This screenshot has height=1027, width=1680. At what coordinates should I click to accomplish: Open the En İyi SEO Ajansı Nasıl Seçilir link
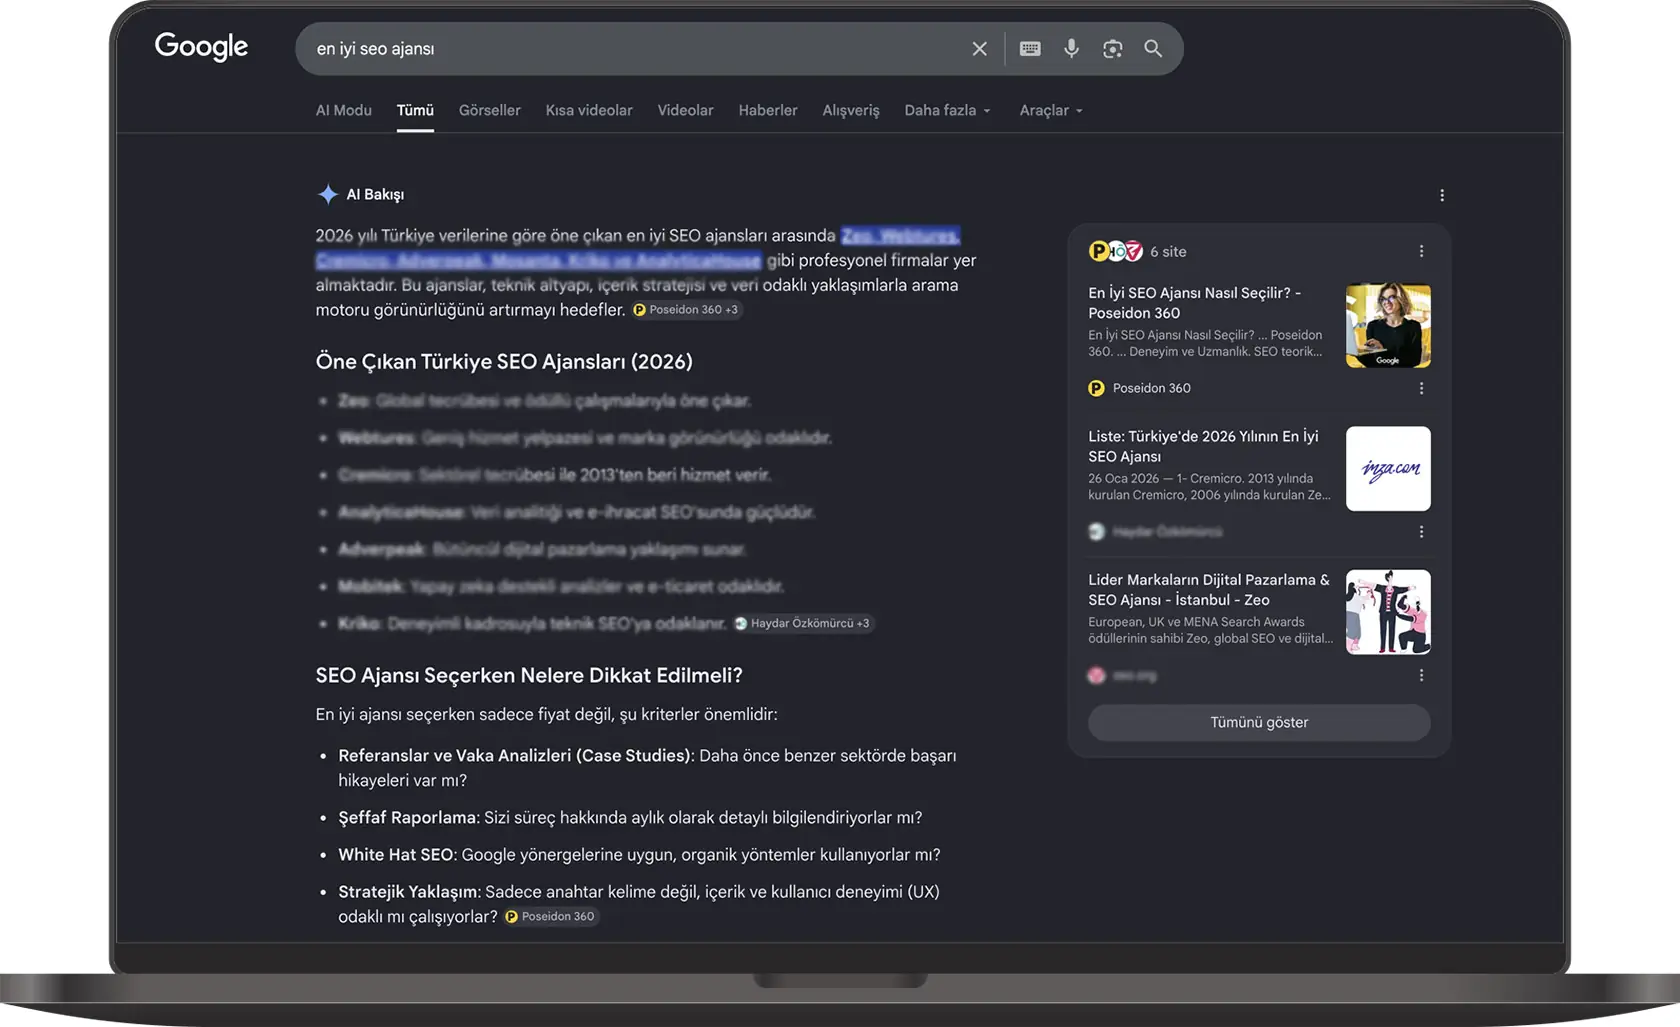1195,303
